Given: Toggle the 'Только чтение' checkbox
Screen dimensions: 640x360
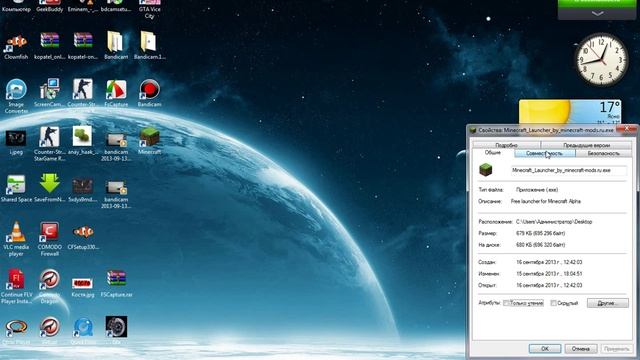Looking at the screenshot, I should tap(506, 303).
